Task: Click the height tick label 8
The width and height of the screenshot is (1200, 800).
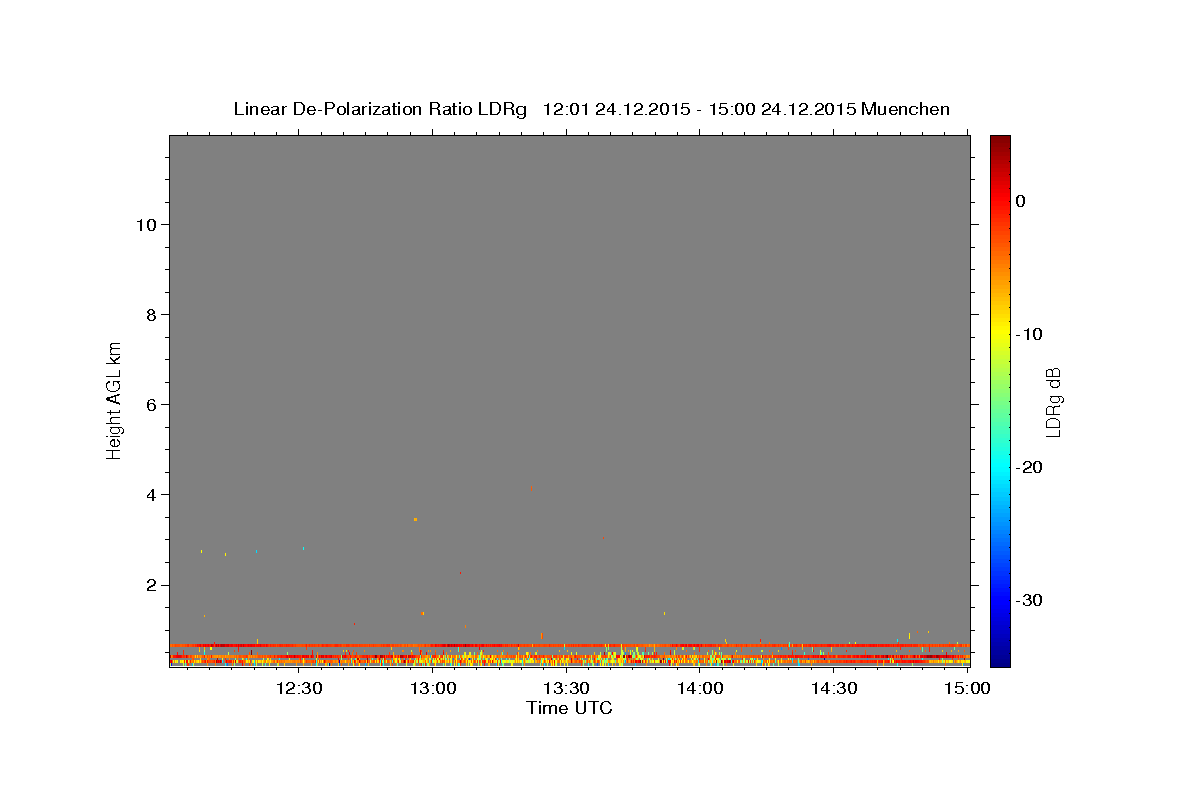Action: pyautogui.click(x=151, y=314)
